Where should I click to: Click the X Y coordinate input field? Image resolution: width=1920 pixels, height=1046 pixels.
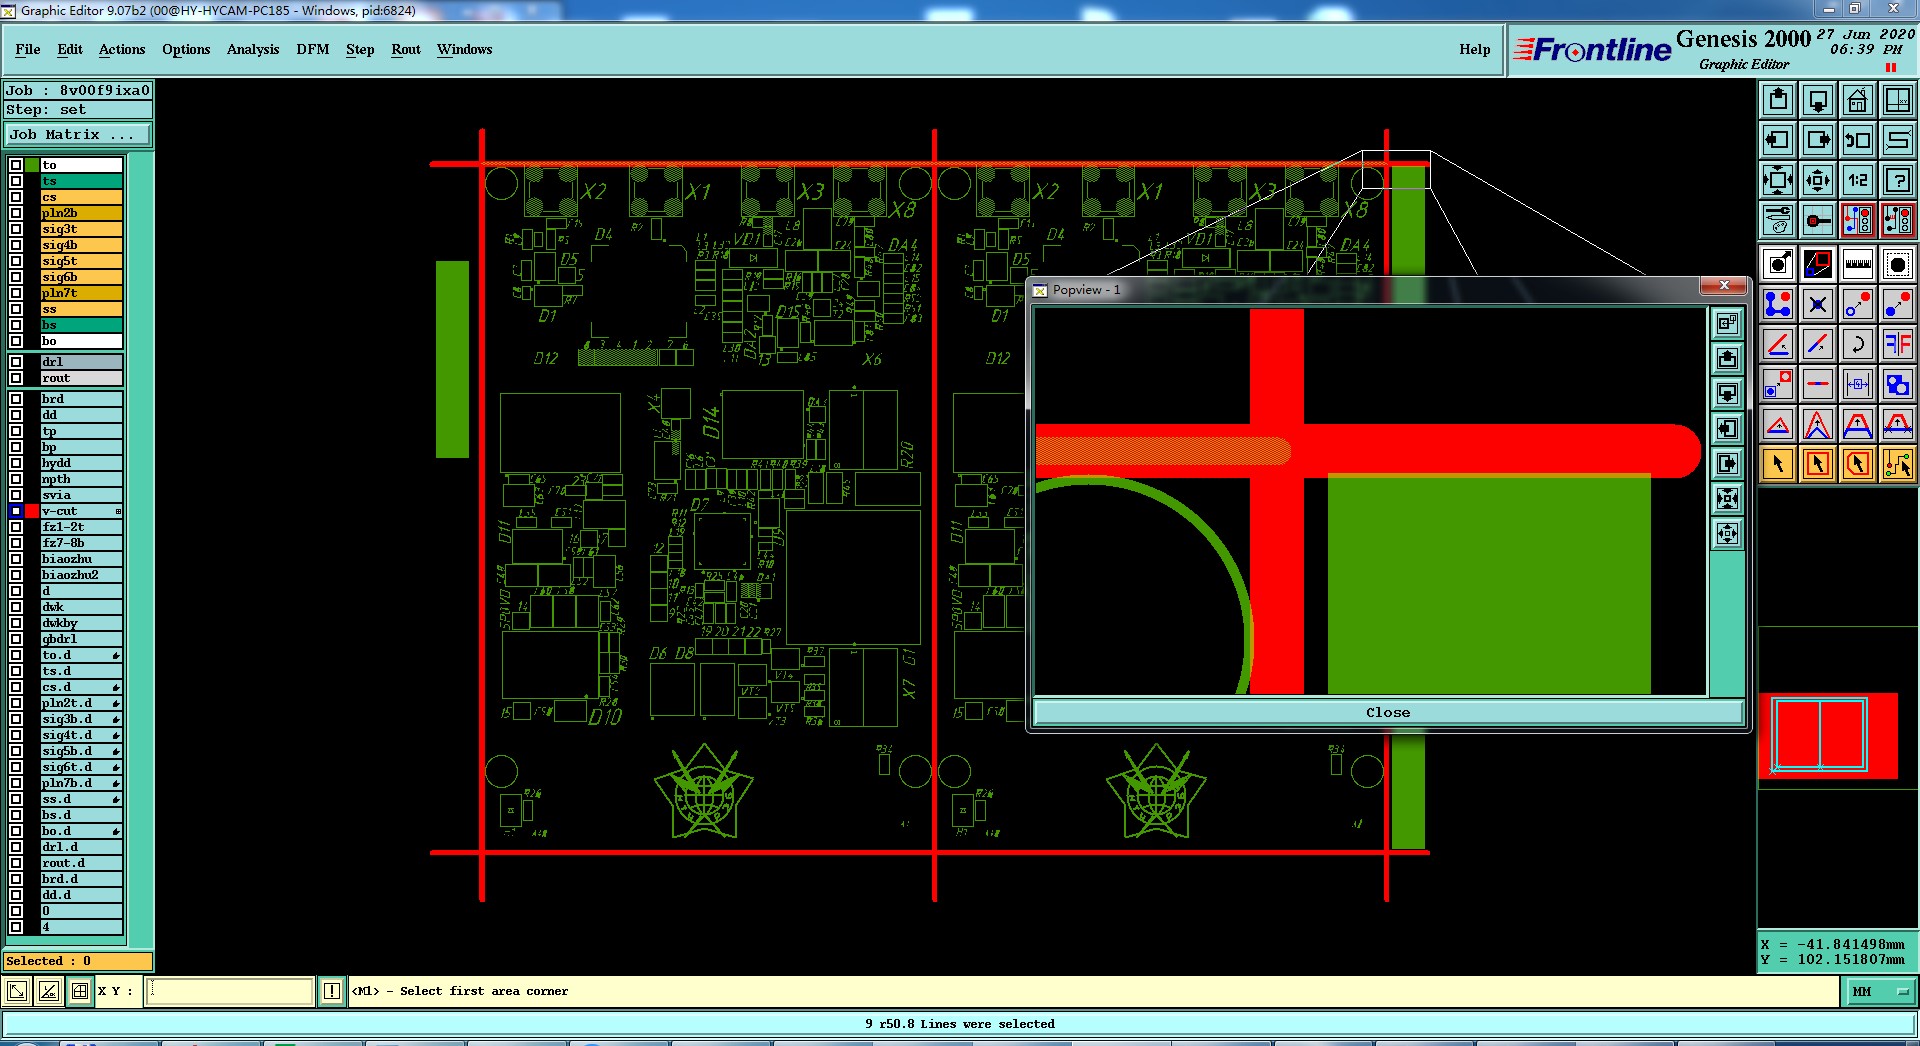click(230, 991)
